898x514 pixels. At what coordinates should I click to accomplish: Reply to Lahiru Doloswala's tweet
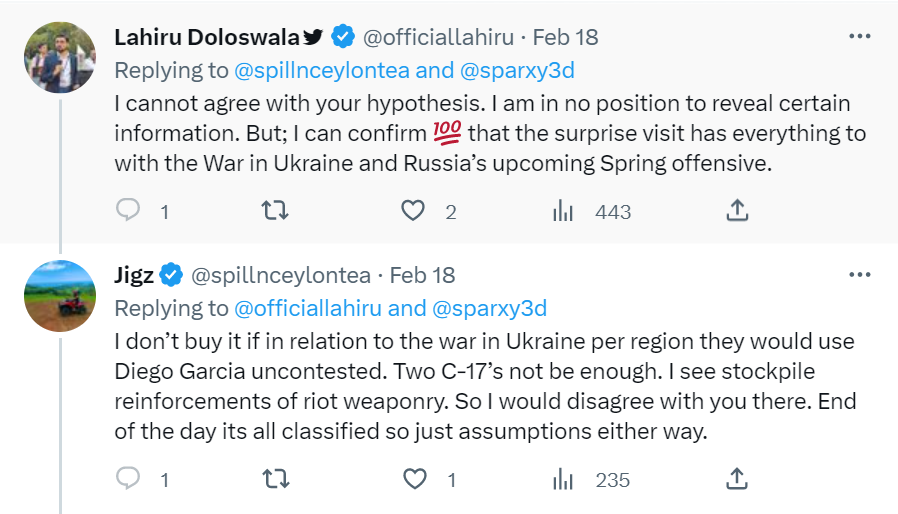click(x=128, y=211)
